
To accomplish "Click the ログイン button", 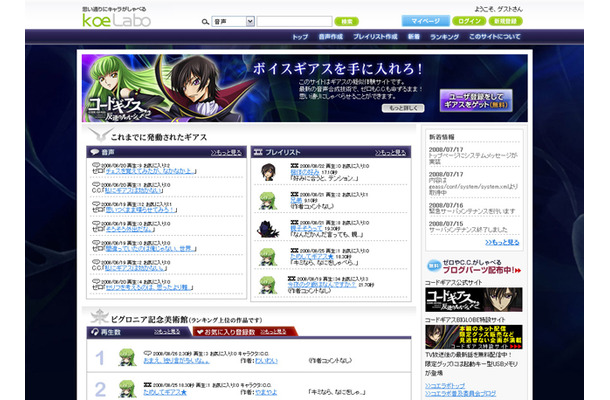I will click(x=469, y=21).
